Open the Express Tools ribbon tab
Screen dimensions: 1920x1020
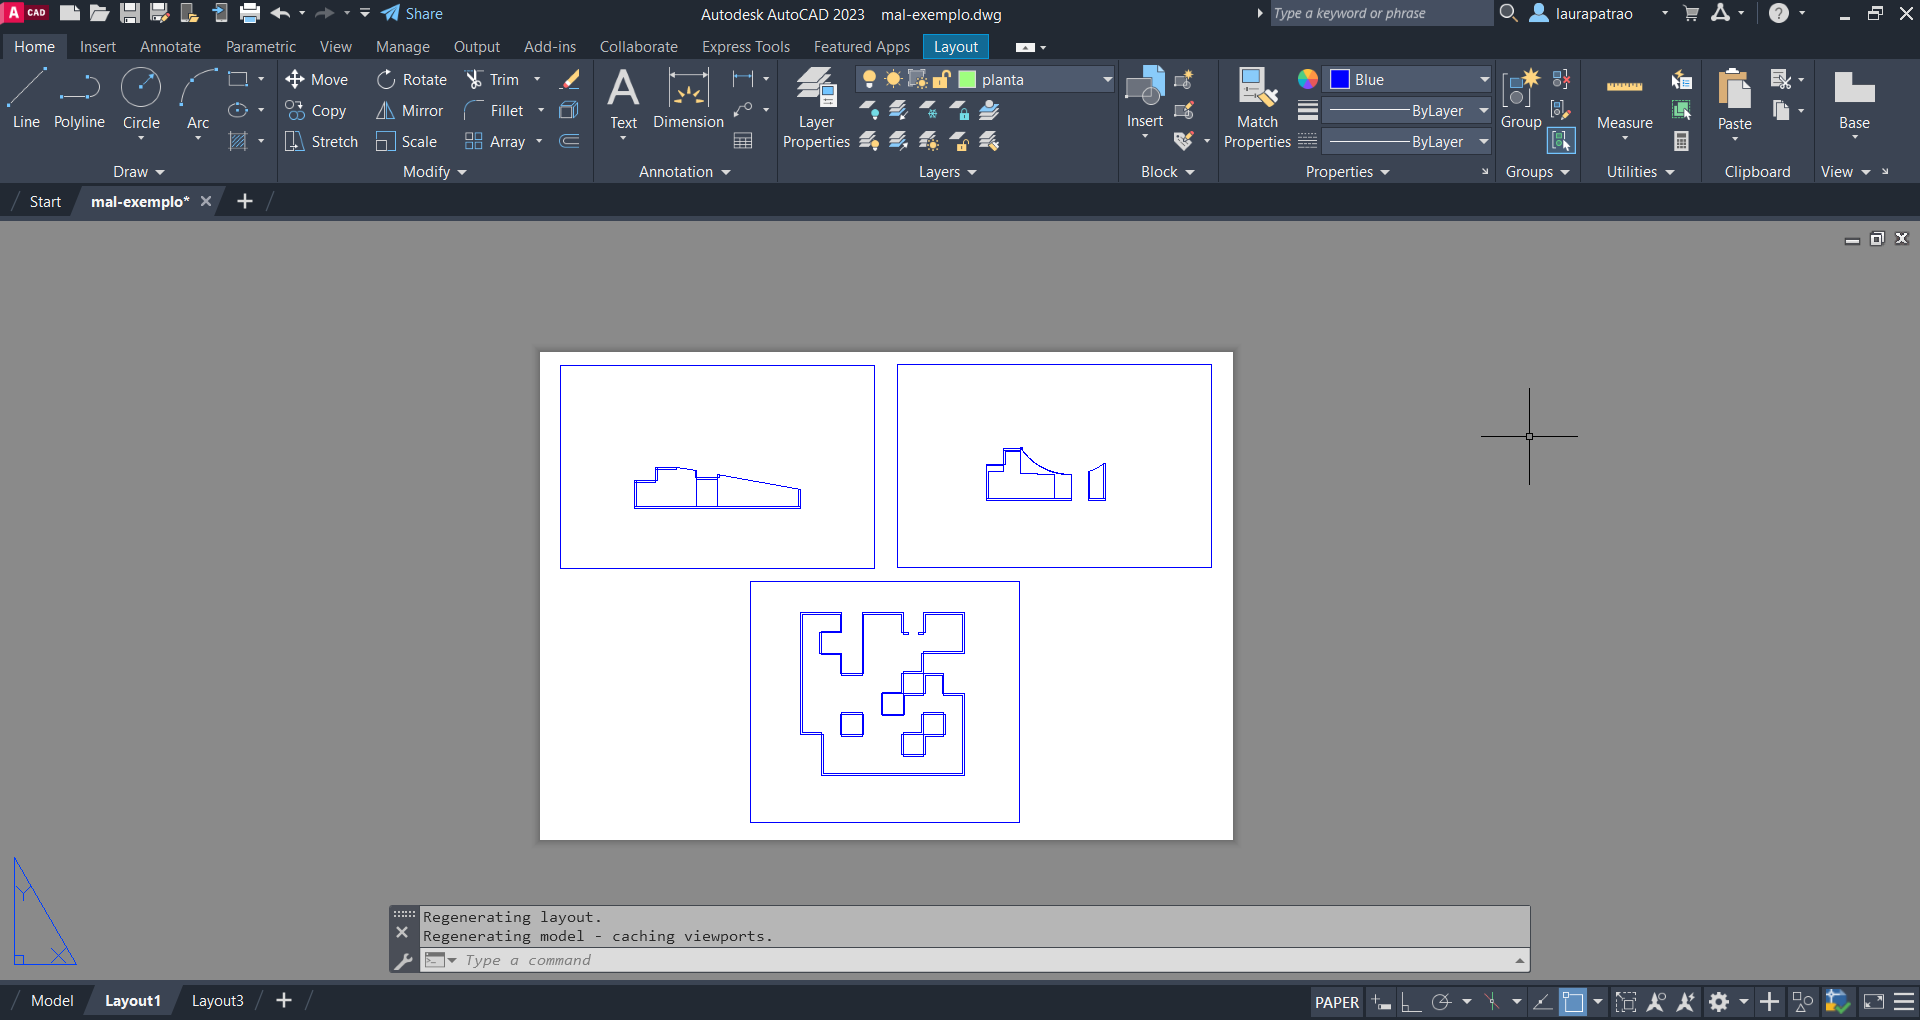coord(746,47)
